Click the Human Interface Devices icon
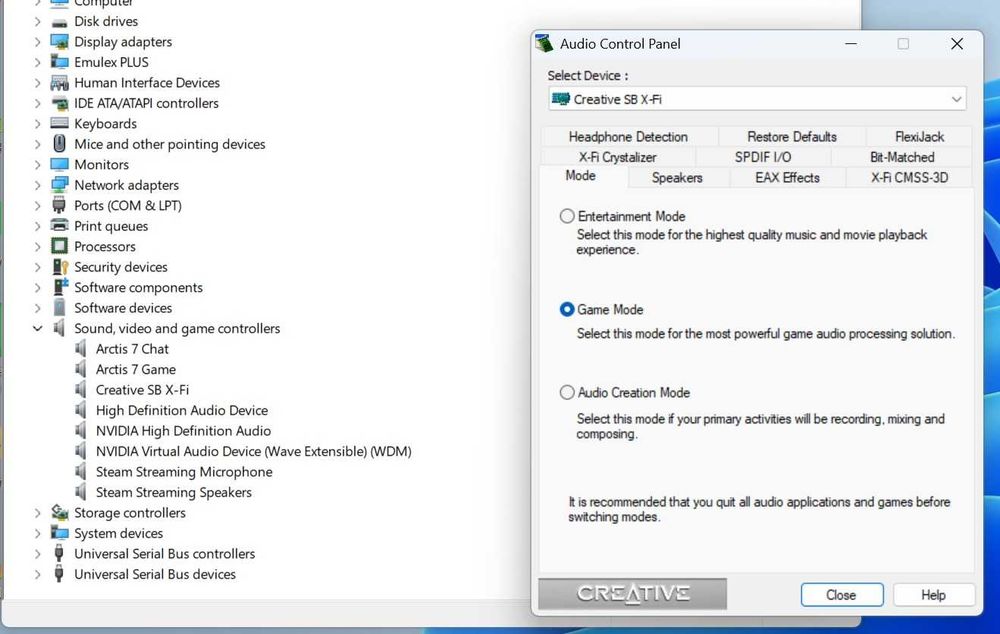The height and width of the screenshot is (634, 1000). [x=59, y=83]
